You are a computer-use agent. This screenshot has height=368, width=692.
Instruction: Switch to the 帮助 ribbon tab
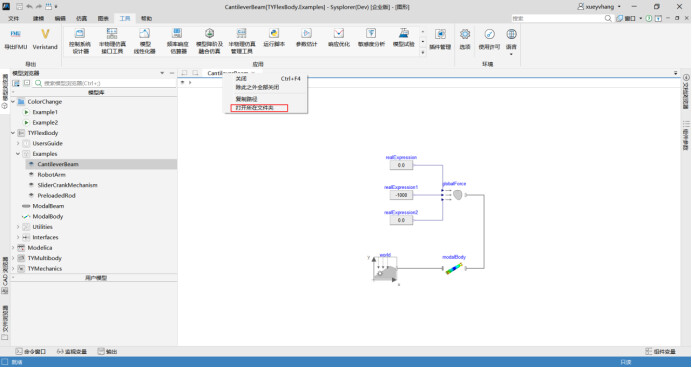click(x=147, y=19)
